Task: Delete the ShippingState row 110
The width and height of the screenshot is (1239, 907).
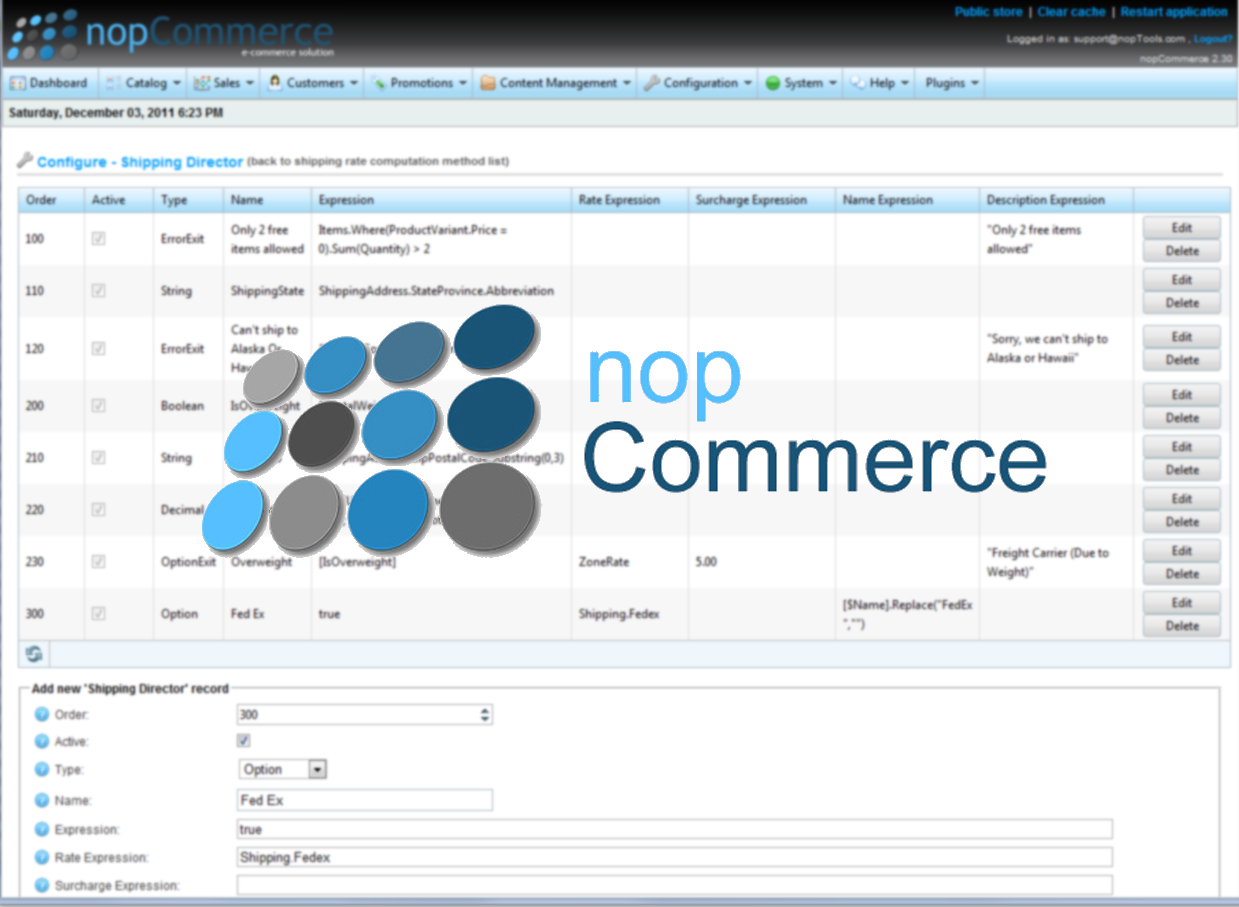Action: click(x=1182, y=303)
